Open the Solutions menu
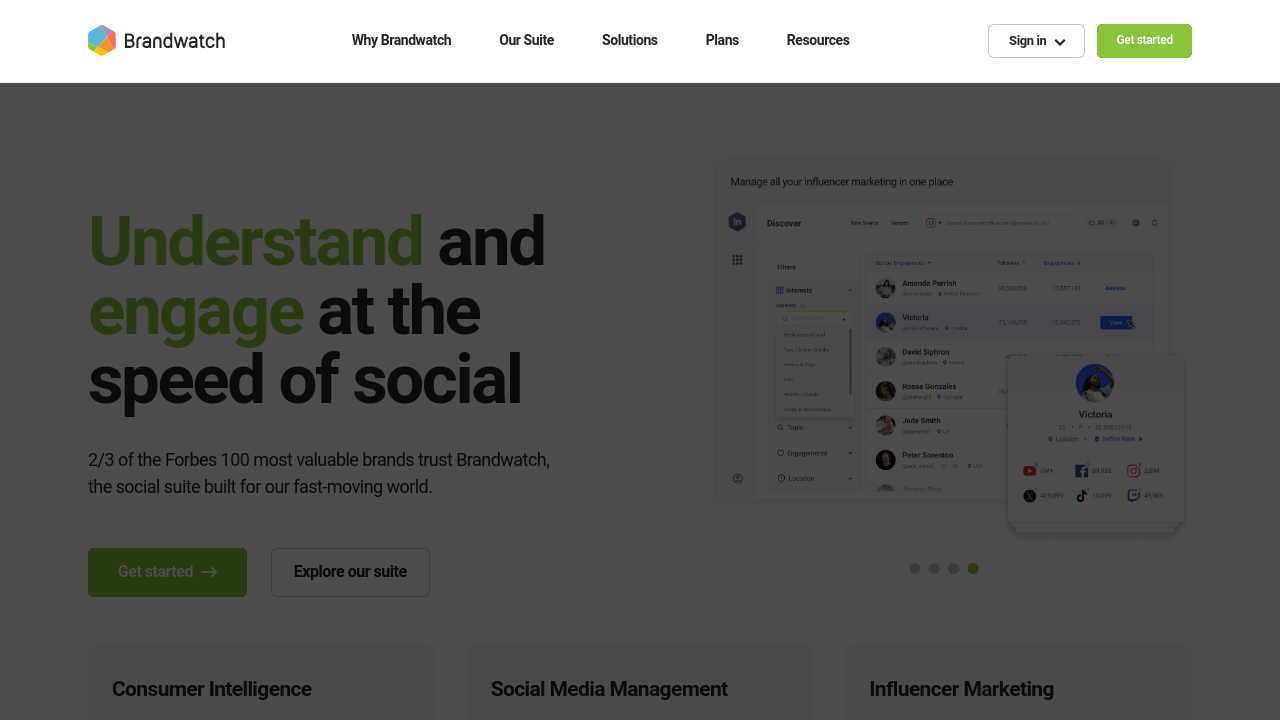 pyautogui.click(x=629, y=40)
